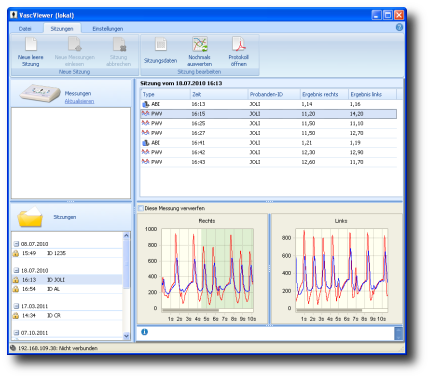This screenshot has height=378, width=430.
Task: Click the Aktualisieren link
Action: (79, 101)
